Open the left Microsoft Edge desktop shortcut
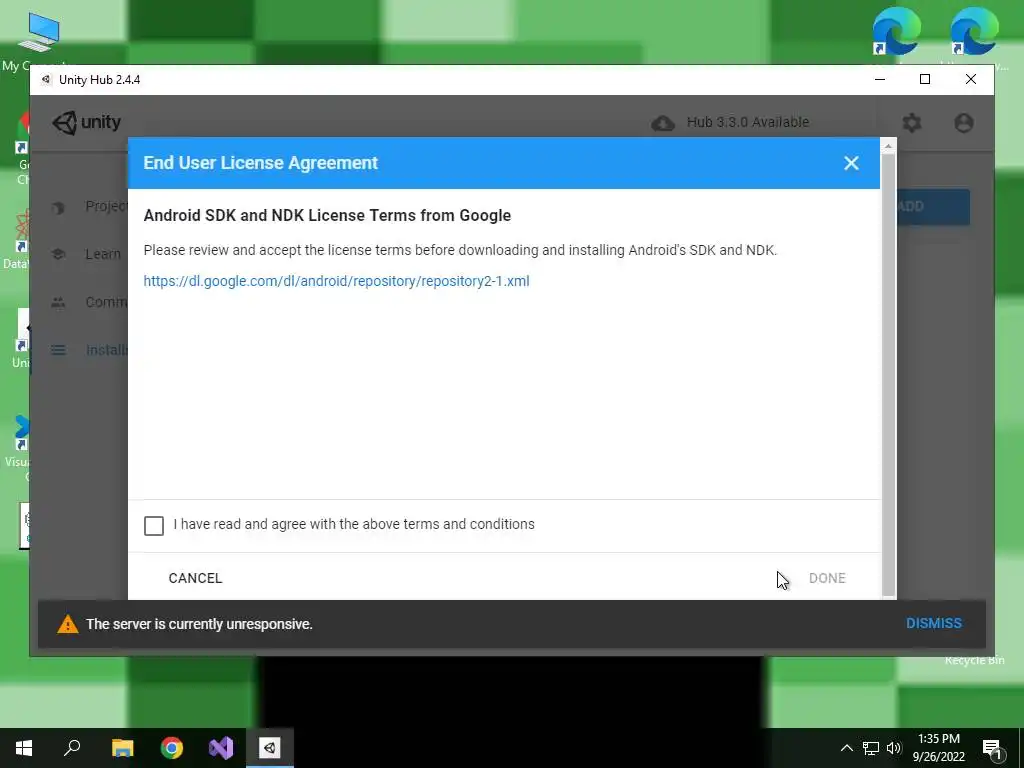 point(896,31)
